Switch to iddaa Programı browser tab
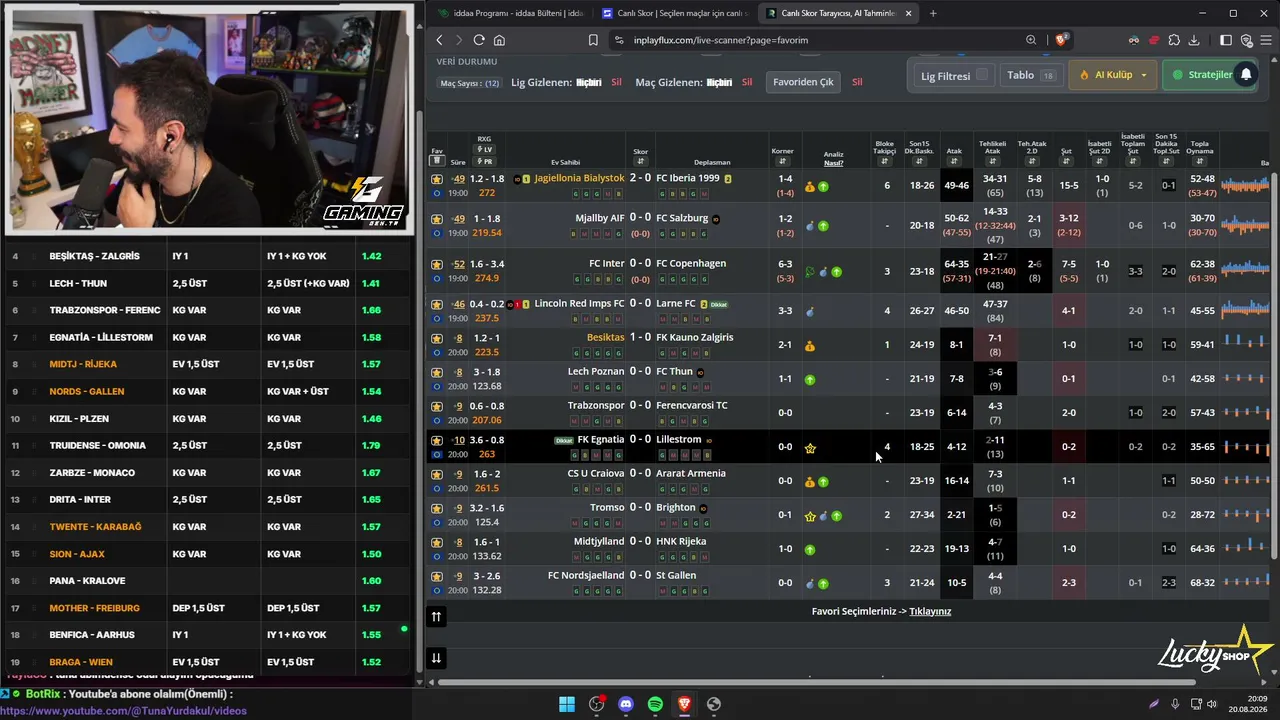 [x=509, y=13]
